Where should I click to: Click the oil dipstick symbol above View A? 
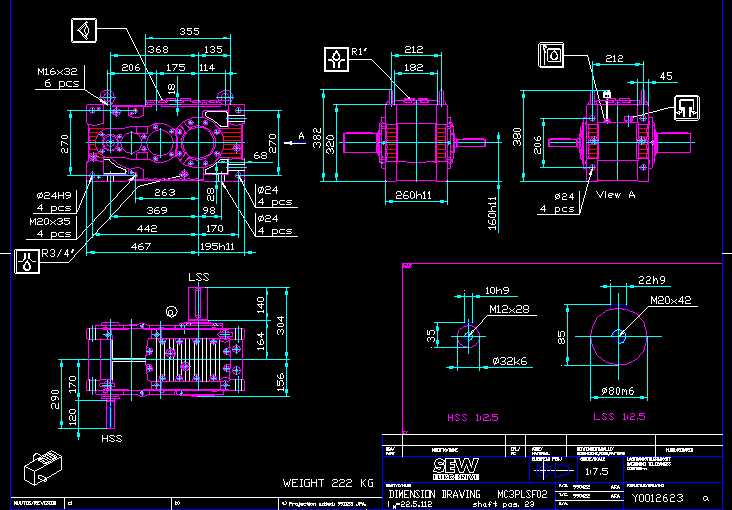pos(551,55)
